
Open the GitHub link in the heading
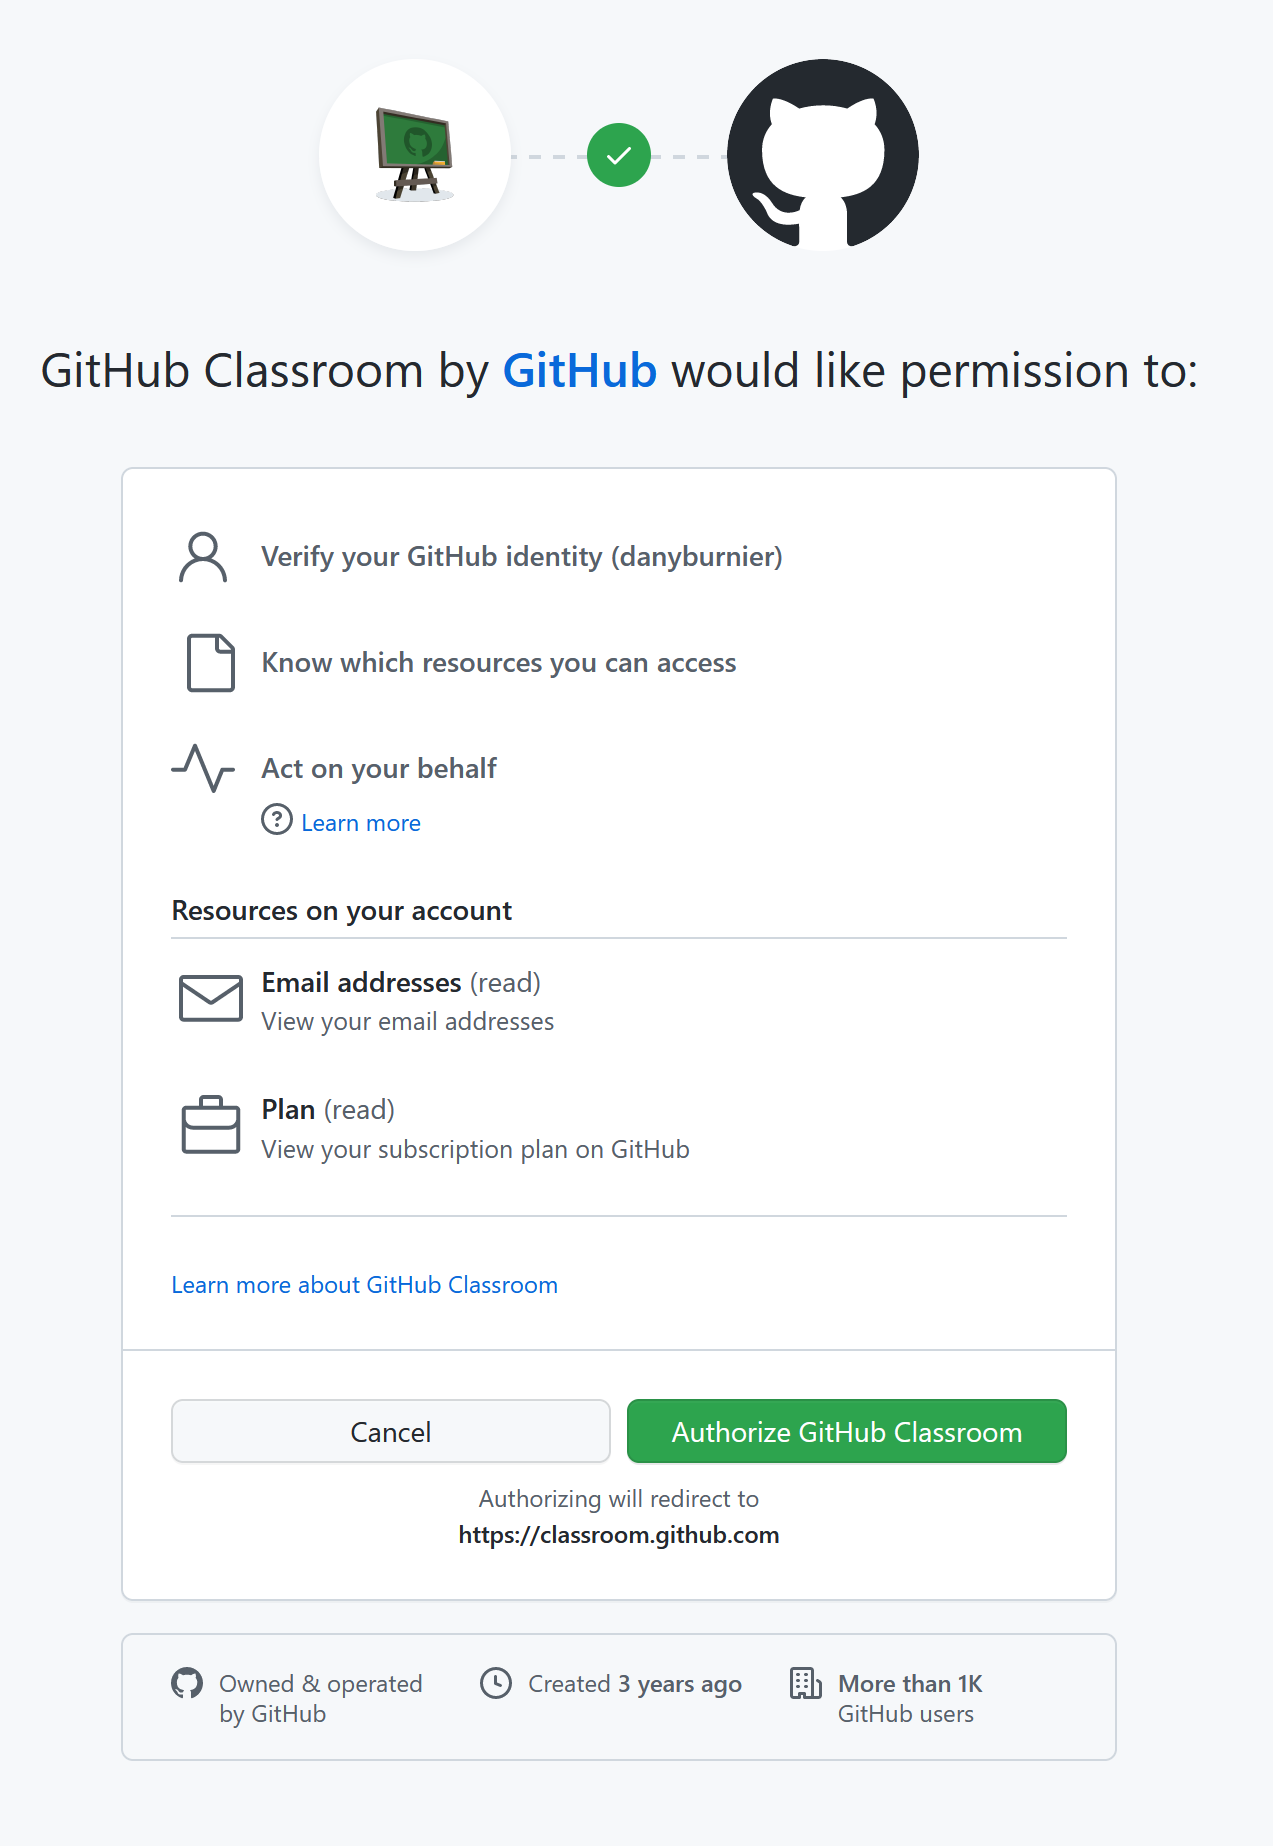tap(579, 370)
